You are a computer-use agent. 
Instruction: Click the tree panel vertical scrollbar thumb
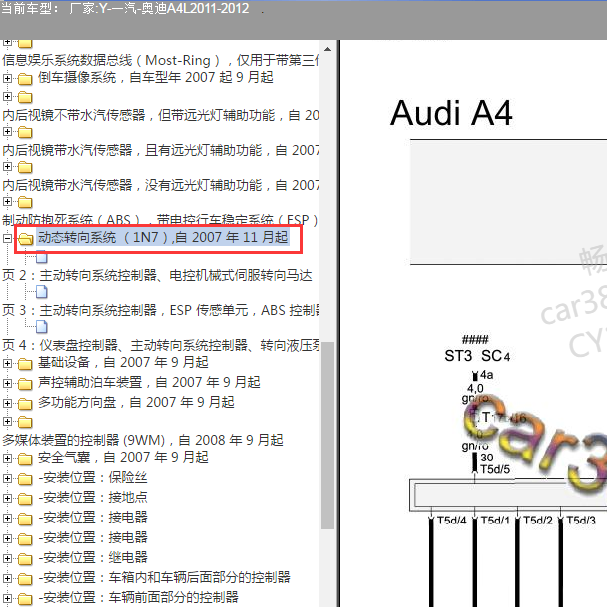(328, 436)
